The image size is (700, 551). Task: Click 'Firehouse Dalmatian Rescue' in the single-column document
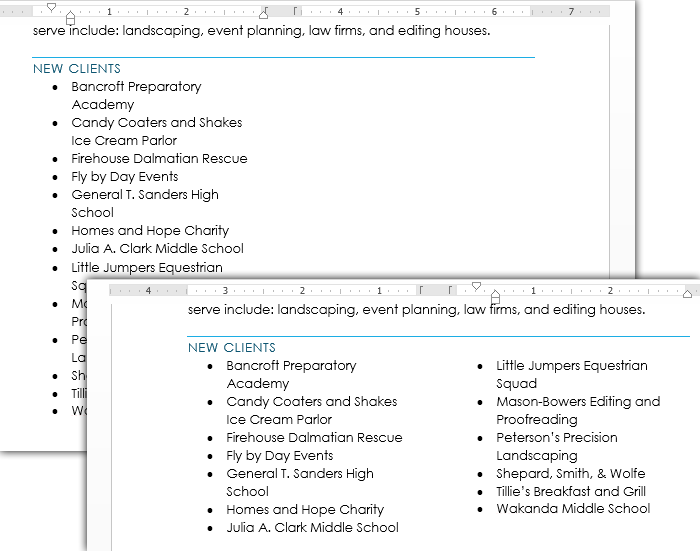click(x=159, y=159)
